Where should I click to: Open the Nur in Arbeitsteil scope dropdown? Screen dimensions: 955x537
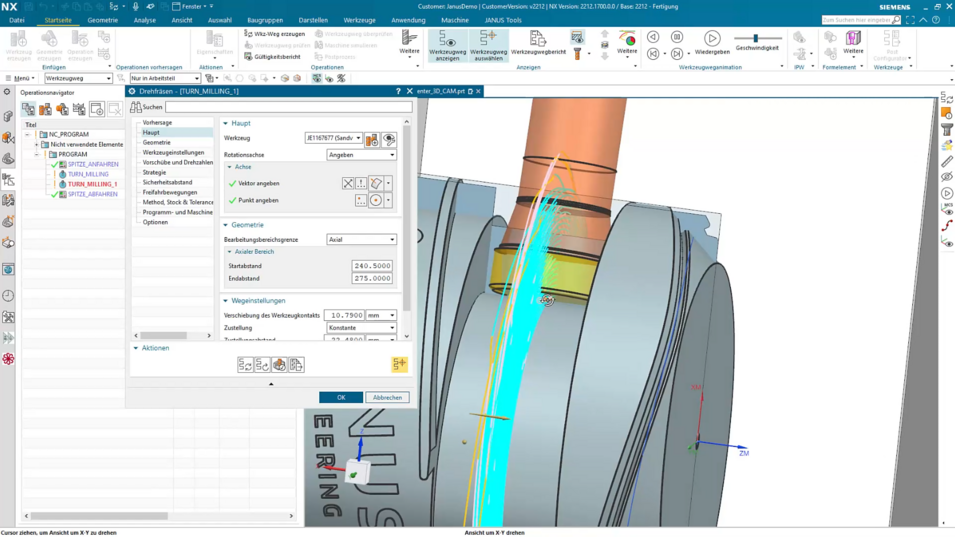[x=165, y=79]
